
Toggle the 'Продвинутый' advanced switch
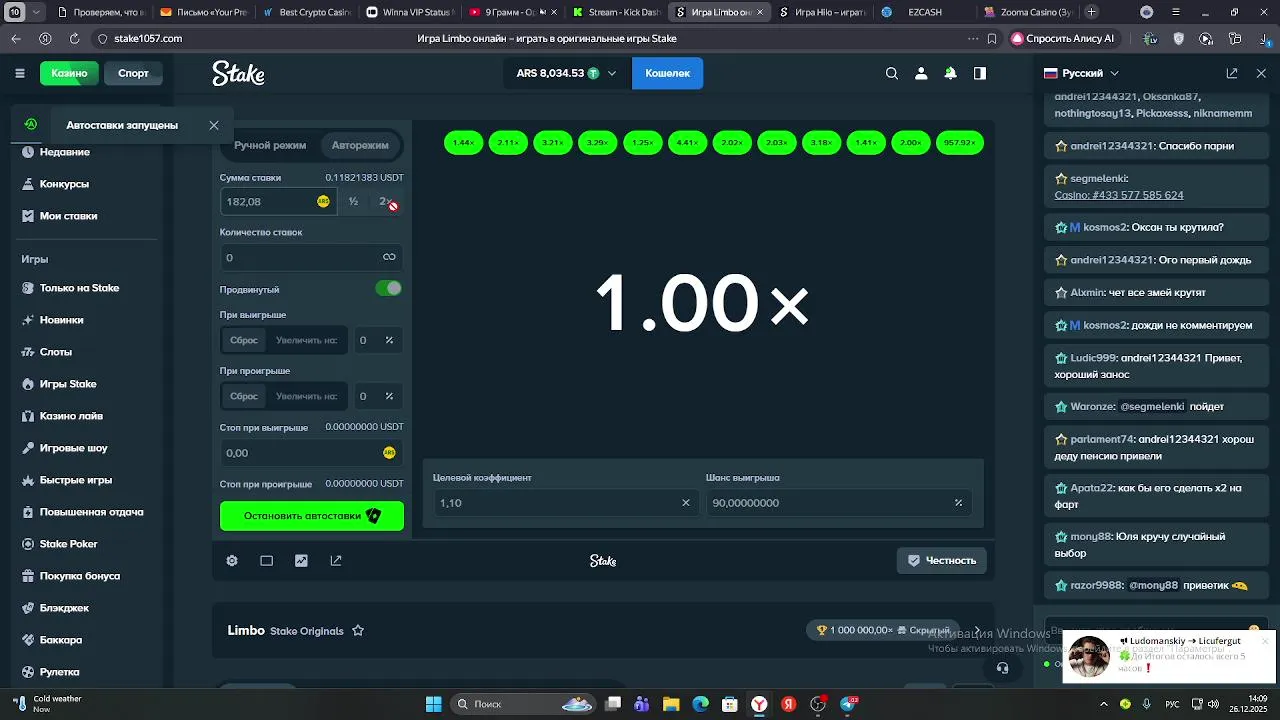(388, 288)
